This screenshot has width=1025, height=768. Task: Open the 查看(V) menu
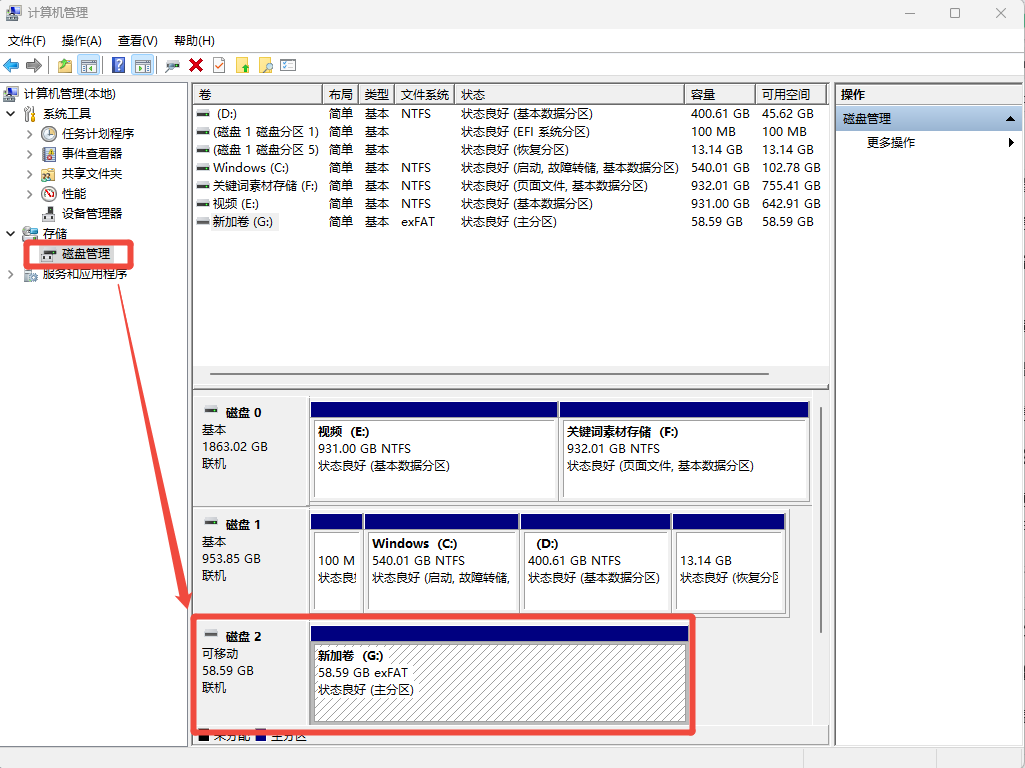point(137,41)
